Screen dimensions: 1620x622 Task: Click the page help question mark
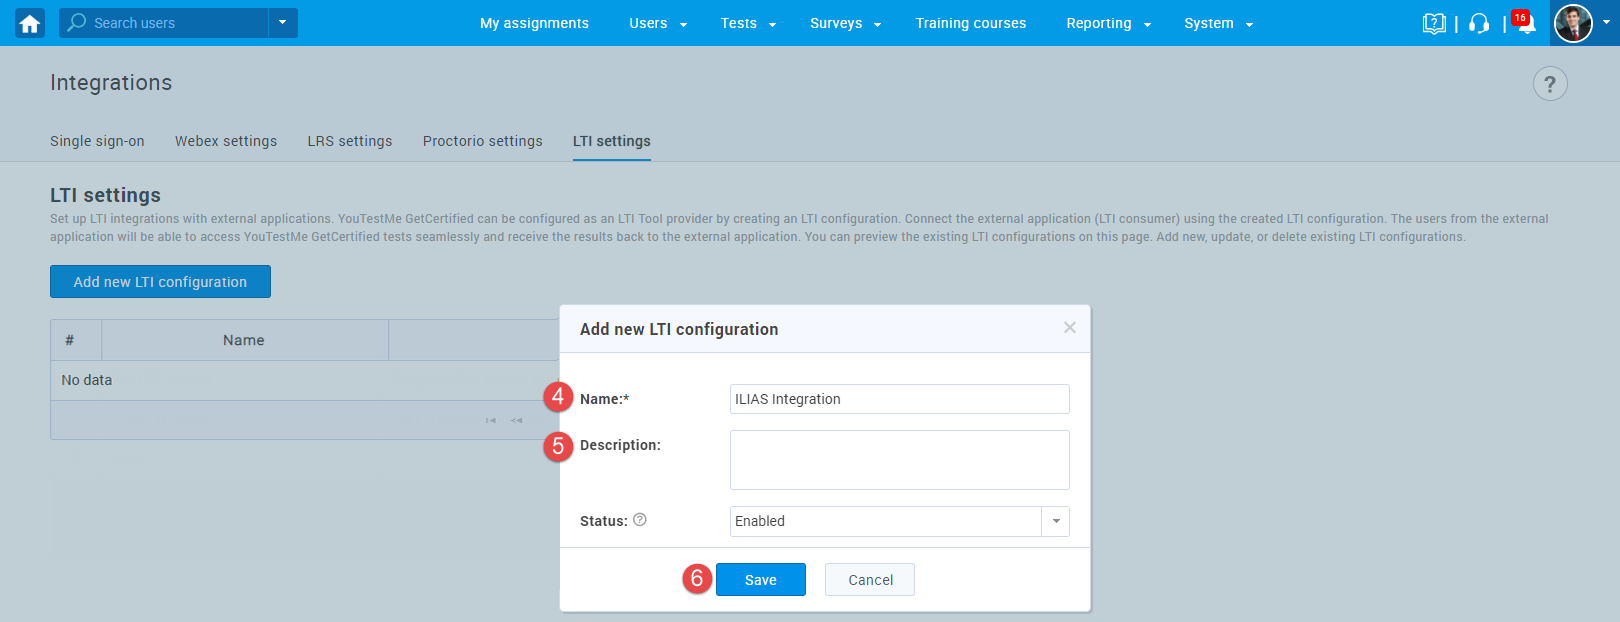coord(1549,84)
